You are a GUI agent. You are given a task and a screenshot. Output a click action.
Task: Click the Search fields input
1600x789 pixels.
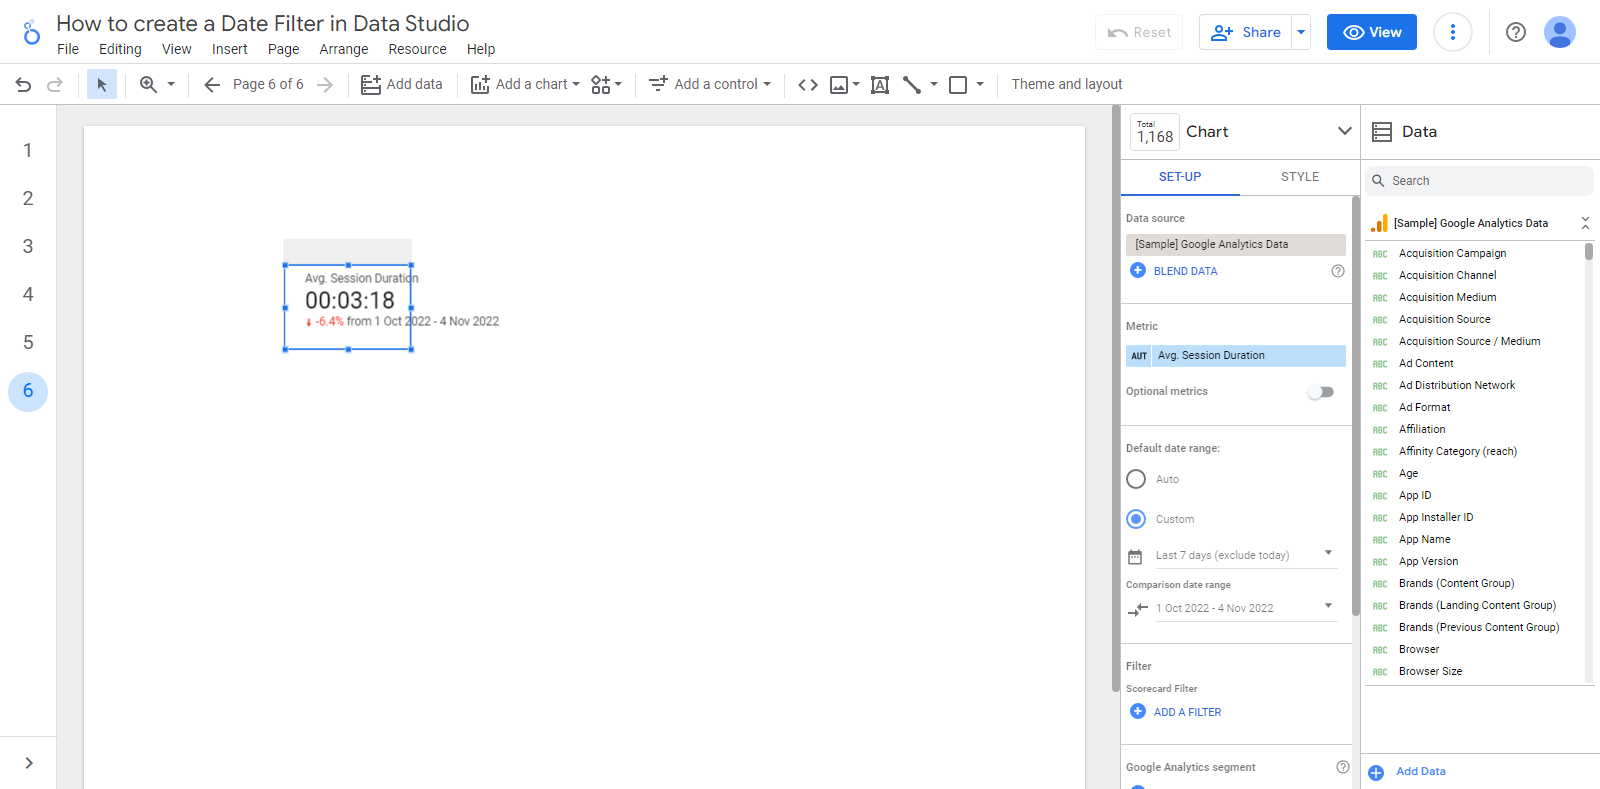(x=1479, y=181)
